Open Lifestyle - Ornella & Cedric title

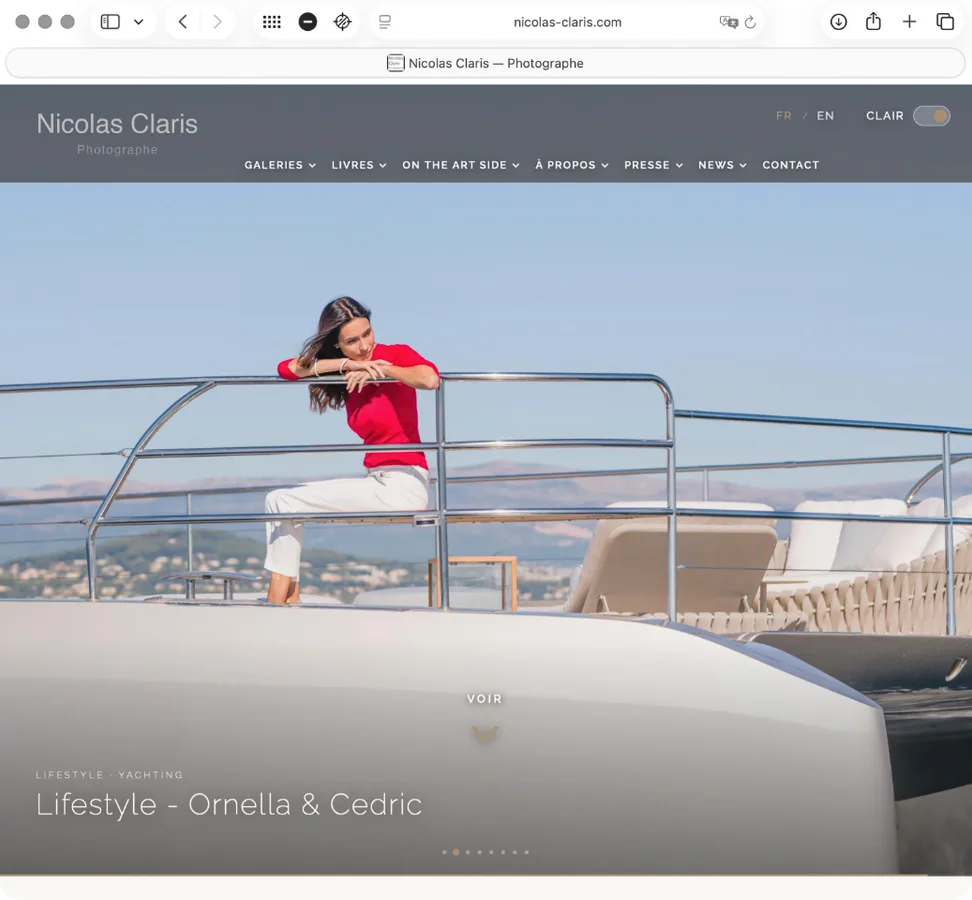pos(229,805)
